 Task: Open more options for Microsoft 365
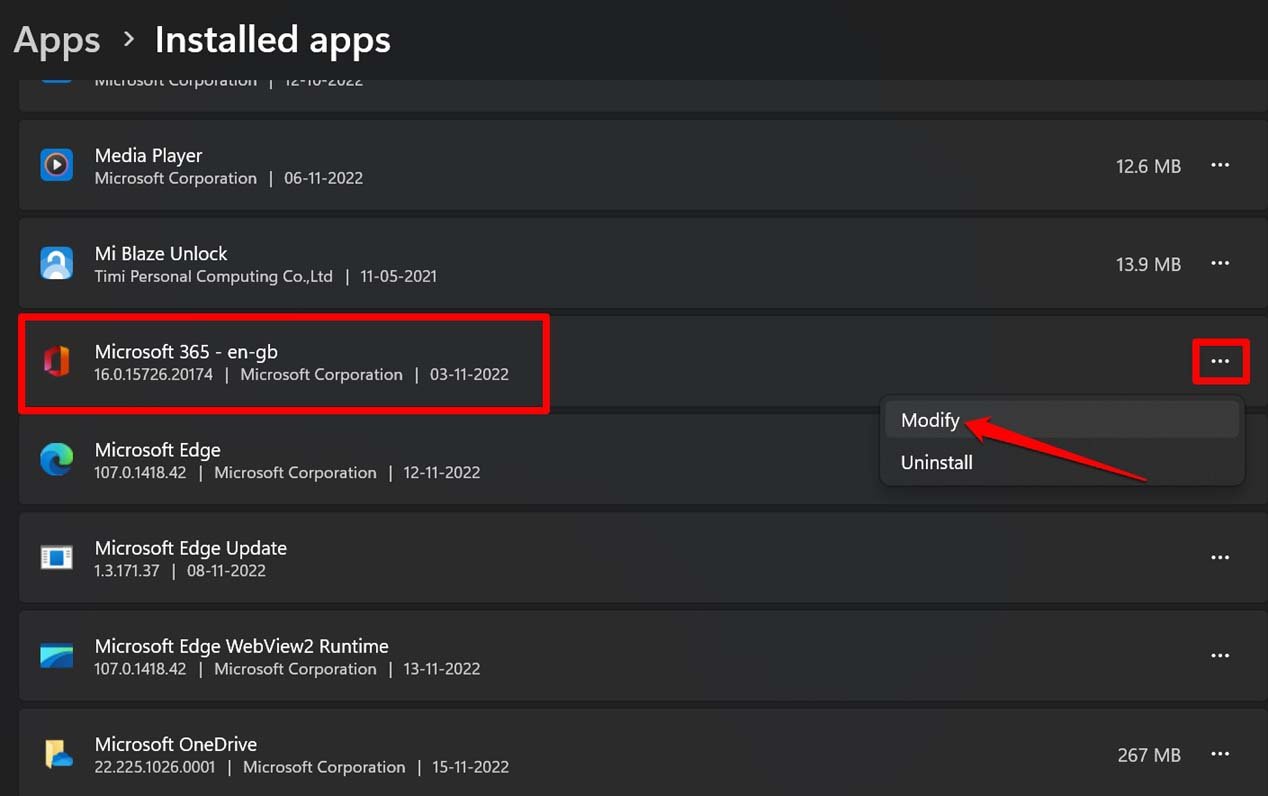[x=1220, y=361]
